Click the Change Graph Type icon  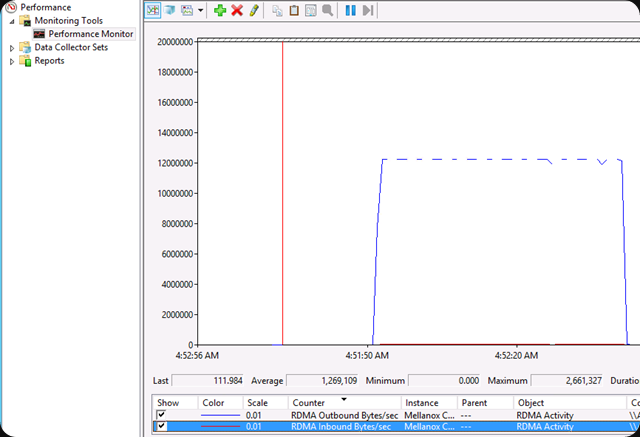click(x=187, y=10)
